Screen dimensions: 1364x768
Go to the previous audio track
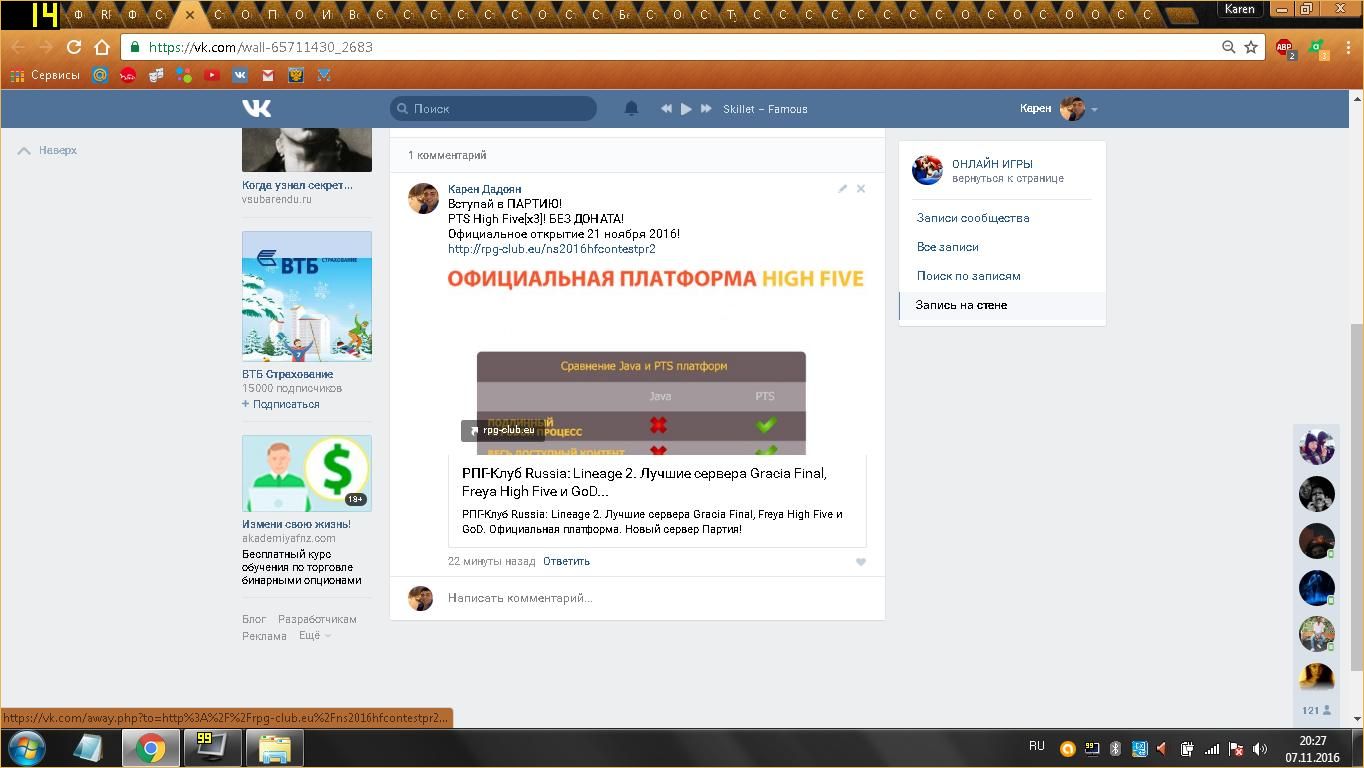(666, 109)
